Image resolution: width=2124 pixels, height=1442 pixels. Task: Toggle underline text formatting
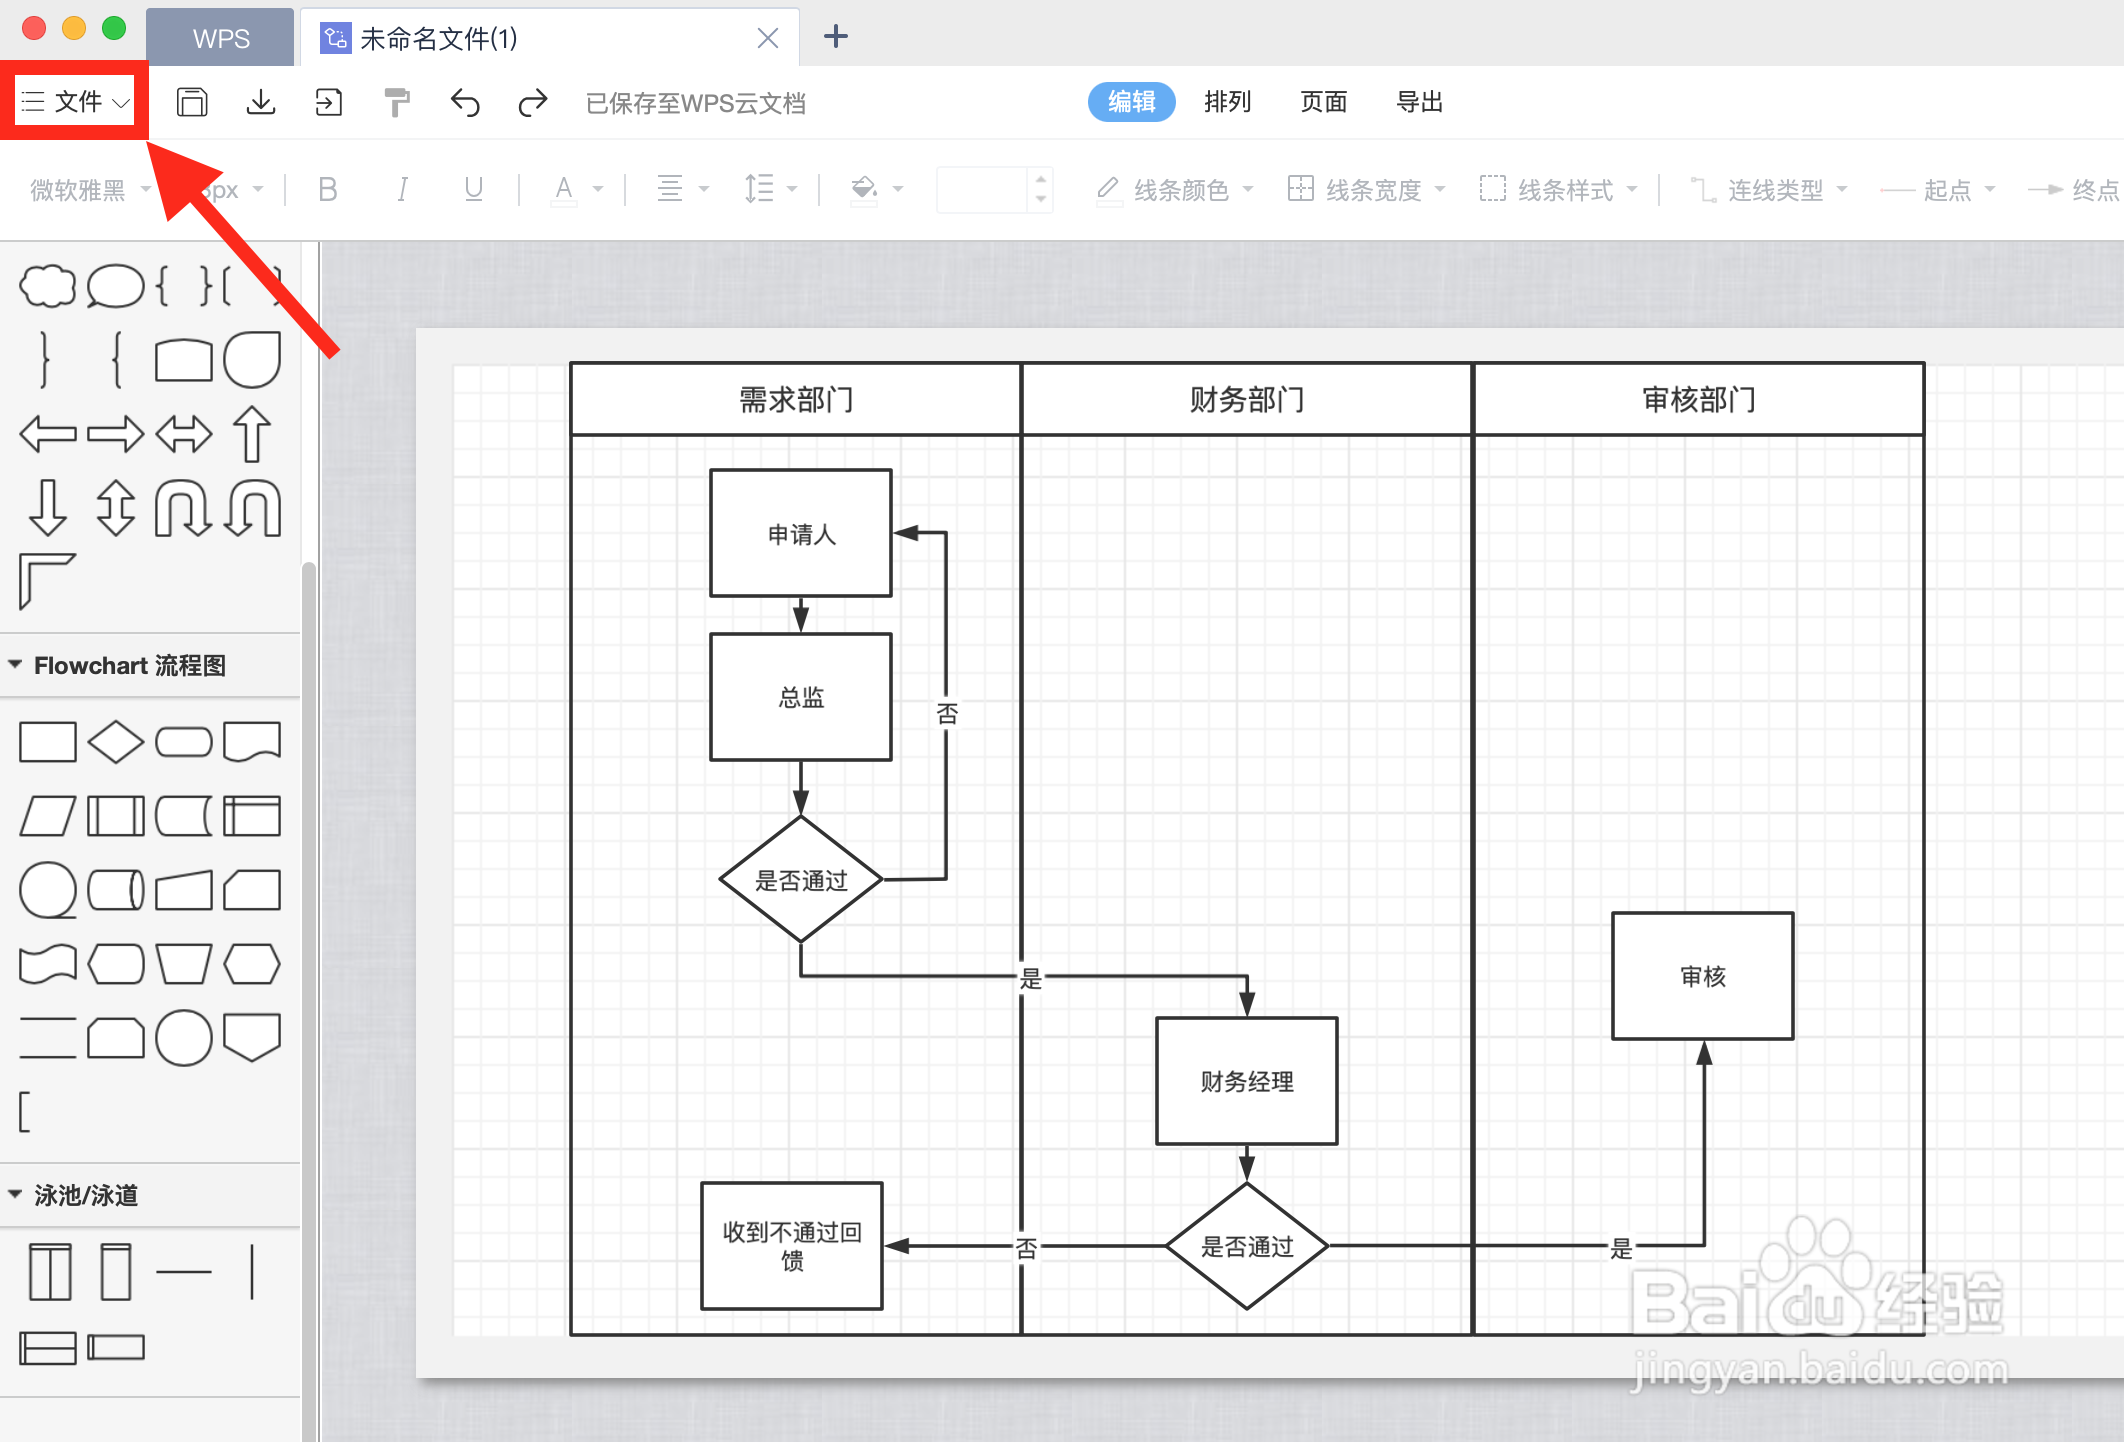tap(474, 189)
